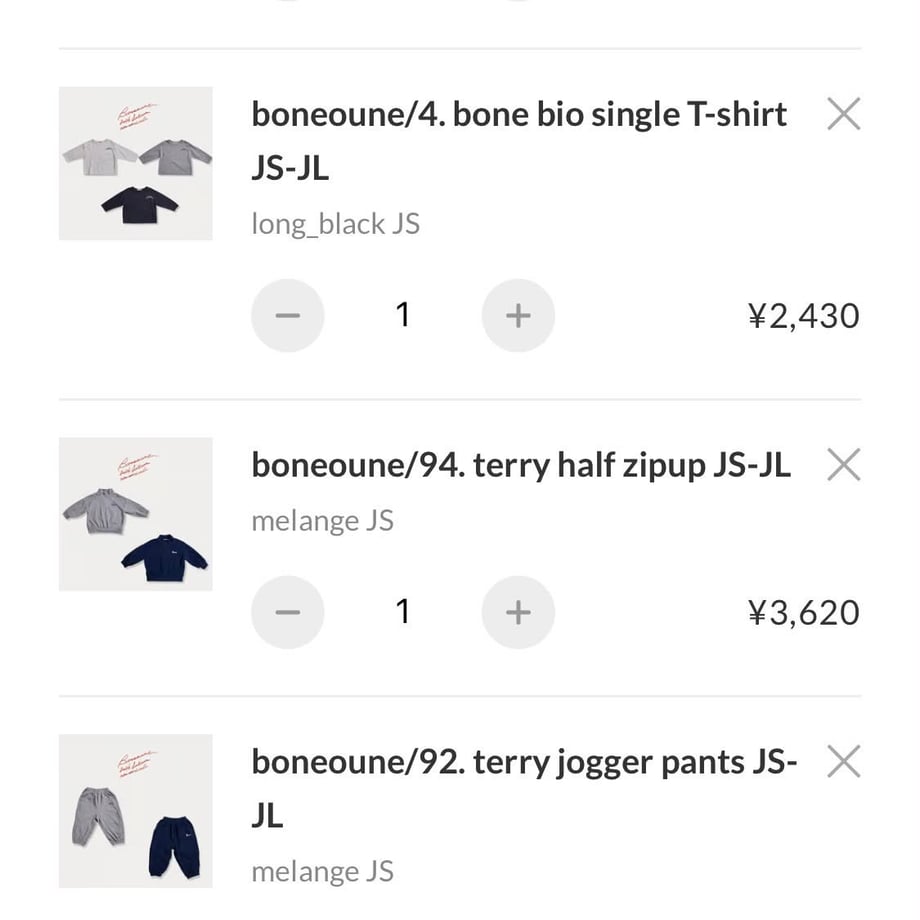The height and width of the screenshot is (920, 920).
Task: Select the ¥2,430 price
Action: click(x=804, y=316)
